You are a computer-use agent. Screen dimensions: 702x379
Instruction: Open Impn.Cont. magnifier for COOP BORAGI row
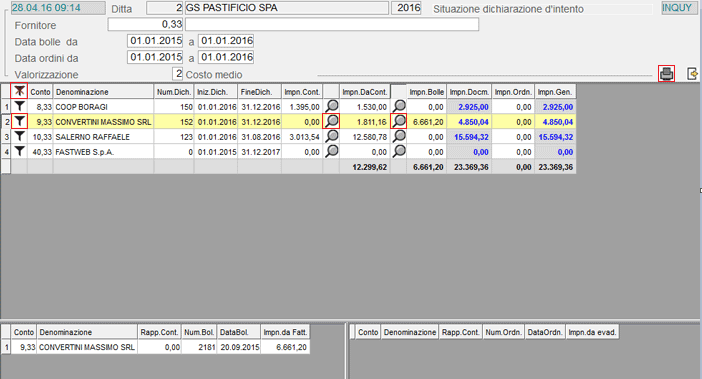(x=331, y=106)
